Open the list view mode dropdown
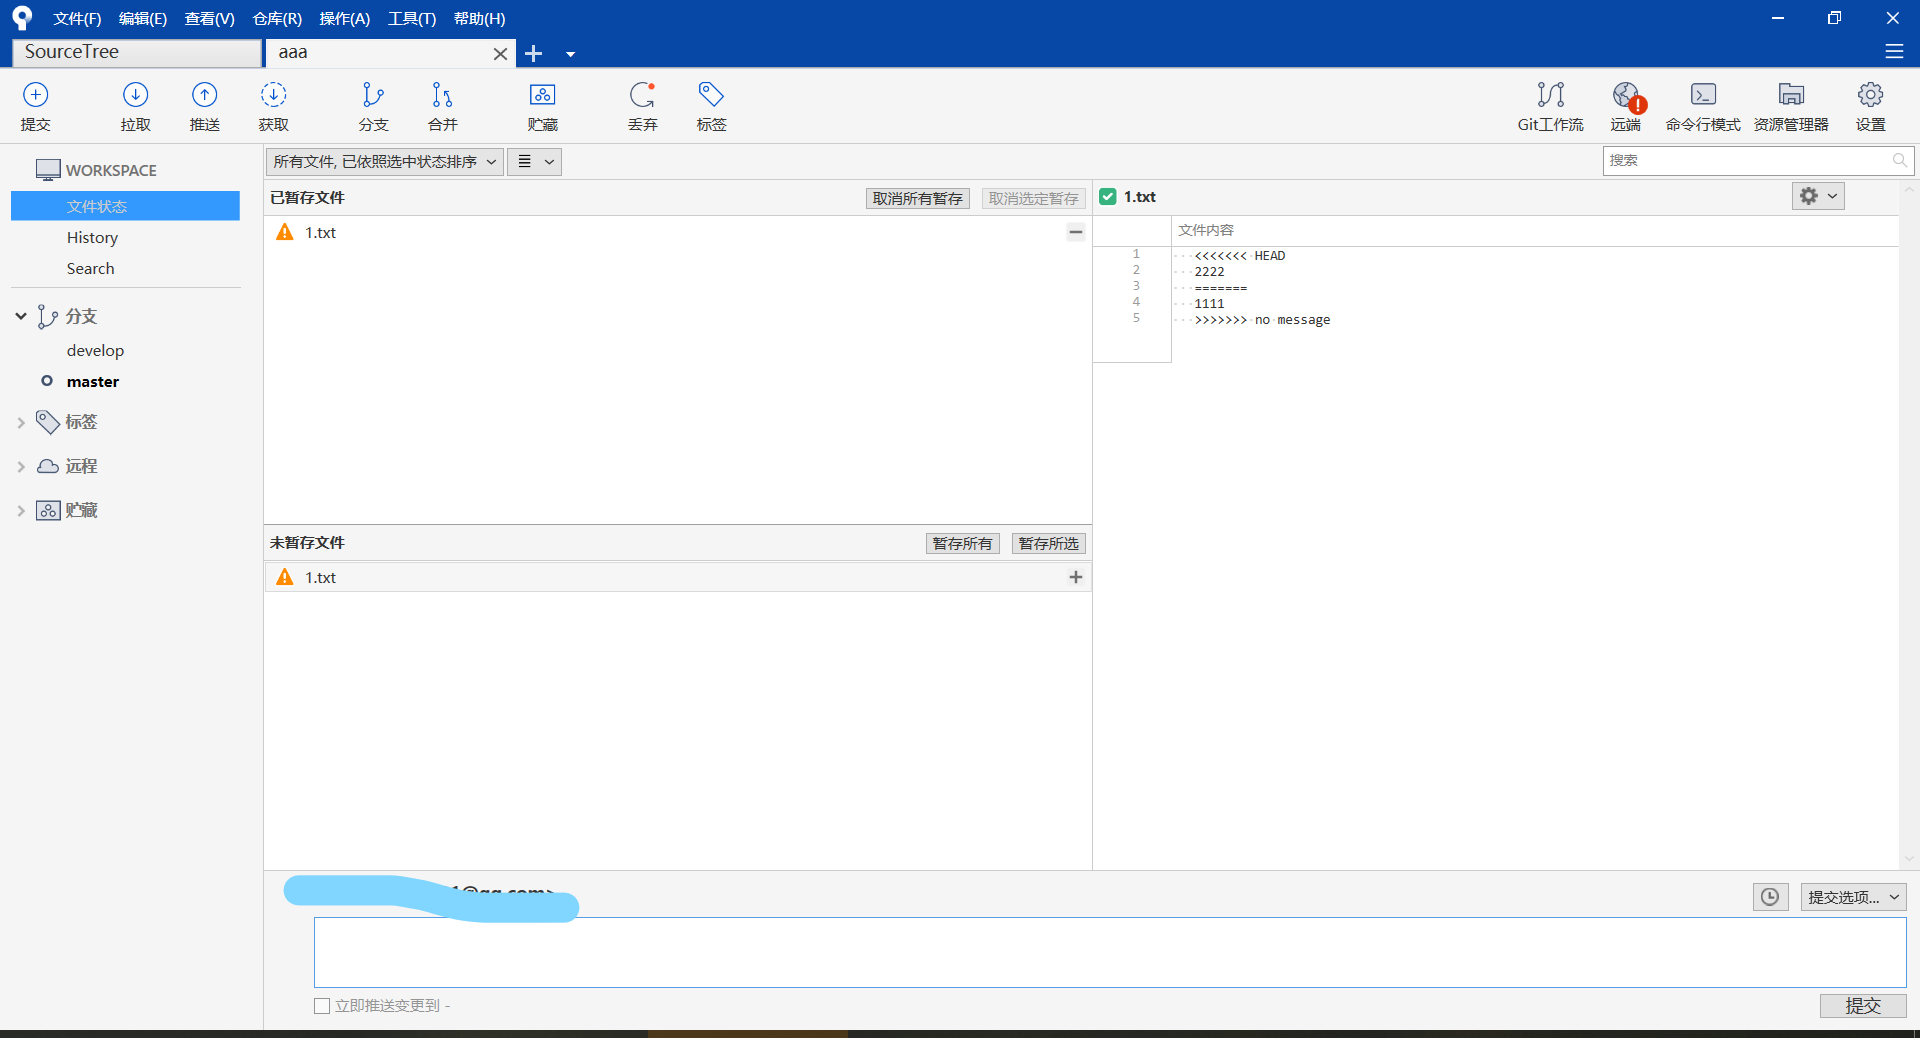 click(x=535, y=162)
